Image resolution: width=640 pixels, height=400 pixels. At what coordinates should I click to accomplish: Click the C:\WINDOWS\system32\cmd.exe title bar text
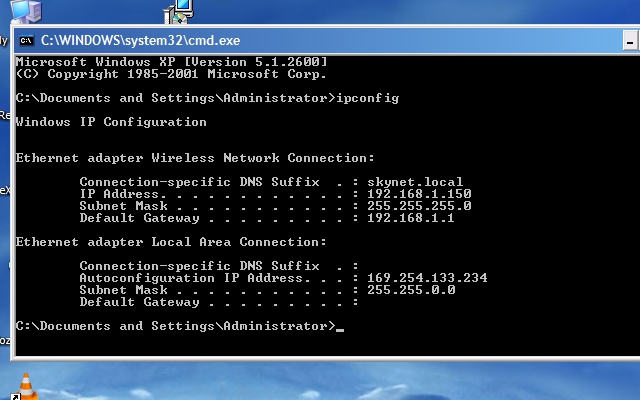point(140,40)
